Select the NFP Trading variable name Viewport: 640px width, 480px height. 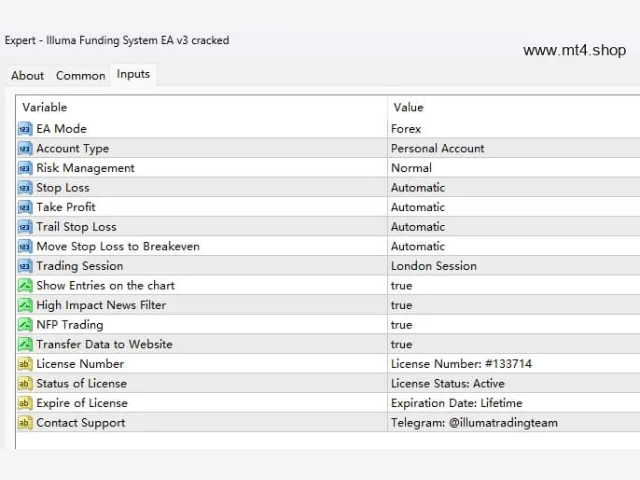point(70,325)
